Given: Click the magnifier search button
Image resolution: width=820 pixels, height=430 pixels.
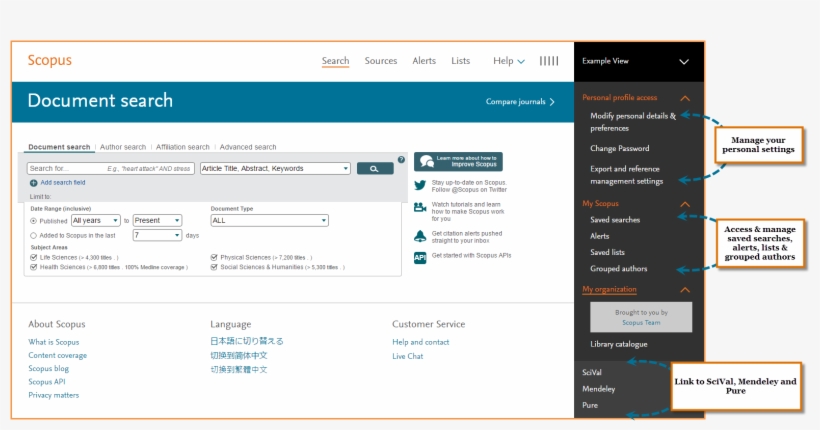Looking at the screenshot, I should [375, 168].
